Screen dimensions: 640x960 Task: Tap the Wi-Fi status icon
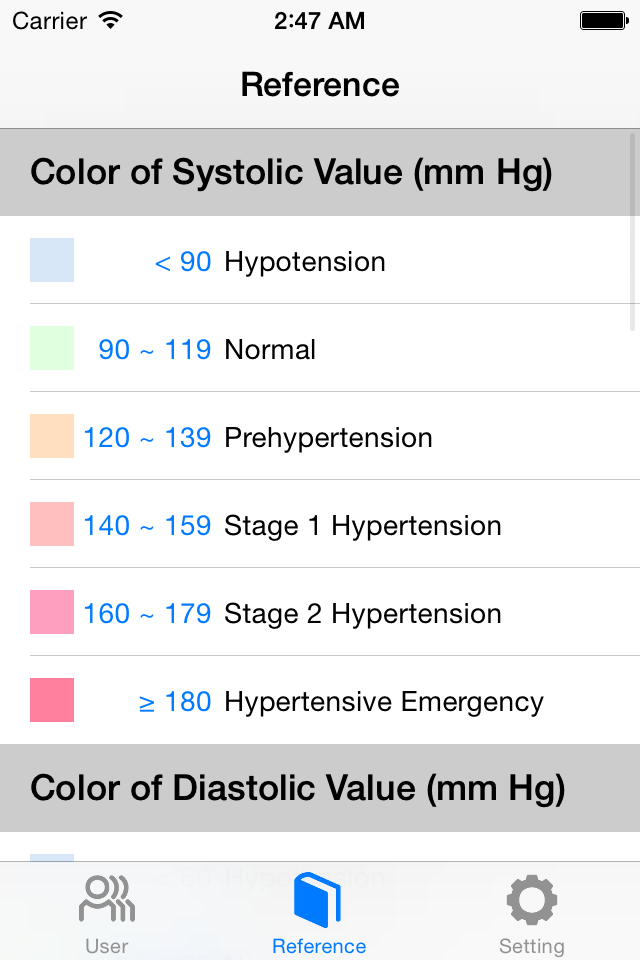coord(111,20)
